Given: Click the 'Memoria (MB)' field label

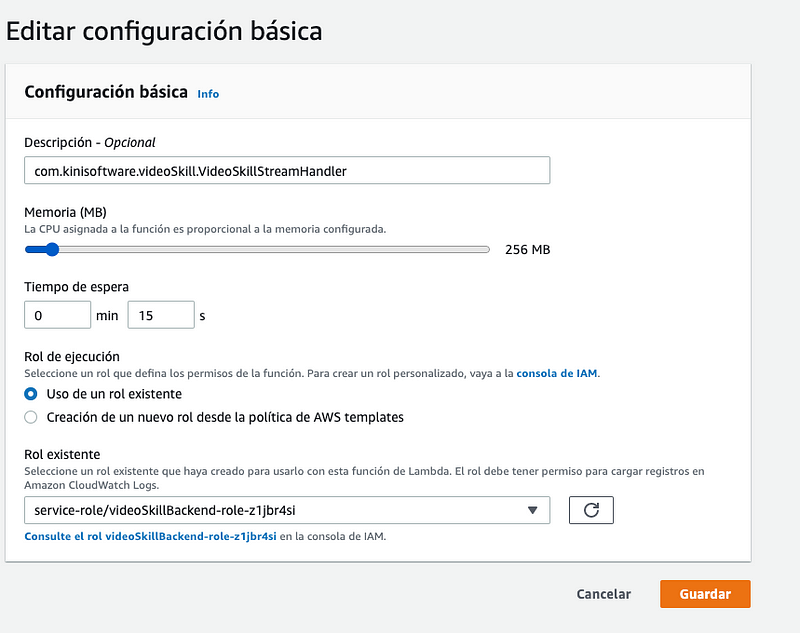Looking at the screenshot, I should coord(65,212).
